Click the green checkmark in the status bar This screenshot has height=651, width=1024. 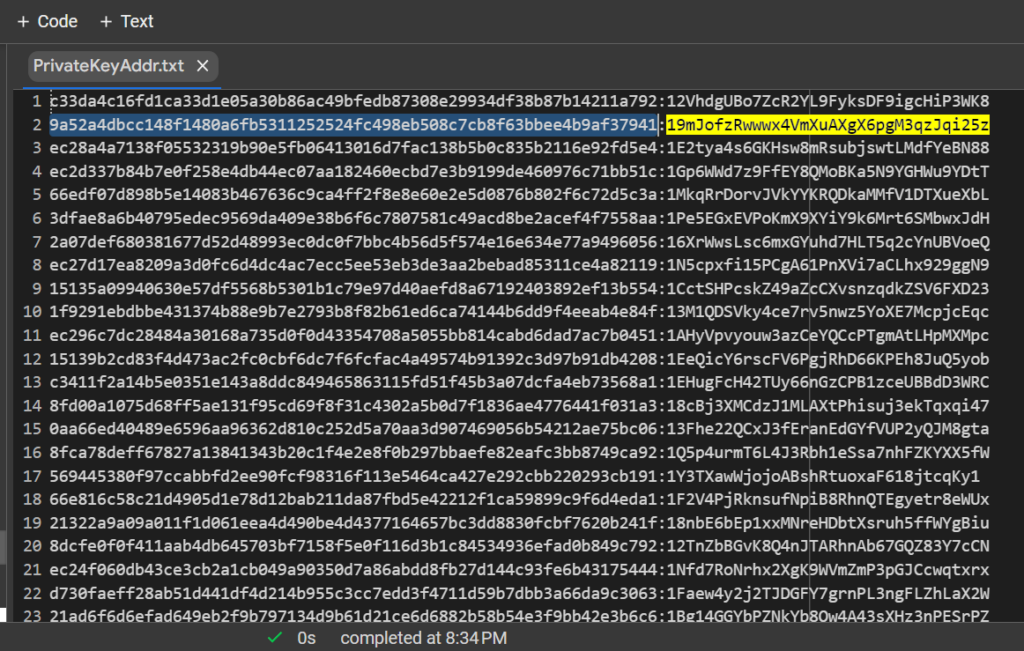(275, 637)
